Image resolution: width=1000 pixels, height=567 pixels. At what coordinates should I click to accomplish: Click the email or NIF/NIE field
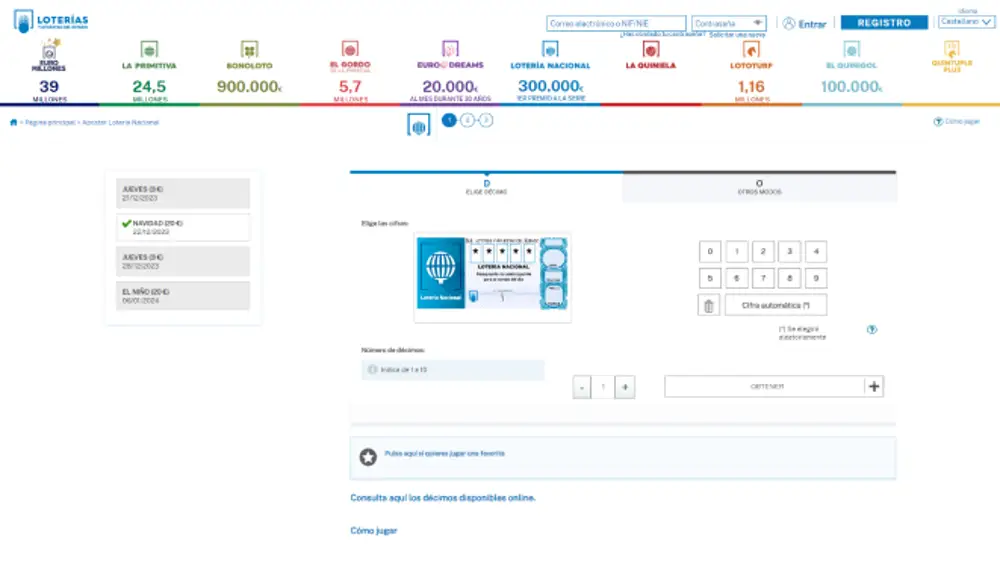pos(616,24)
